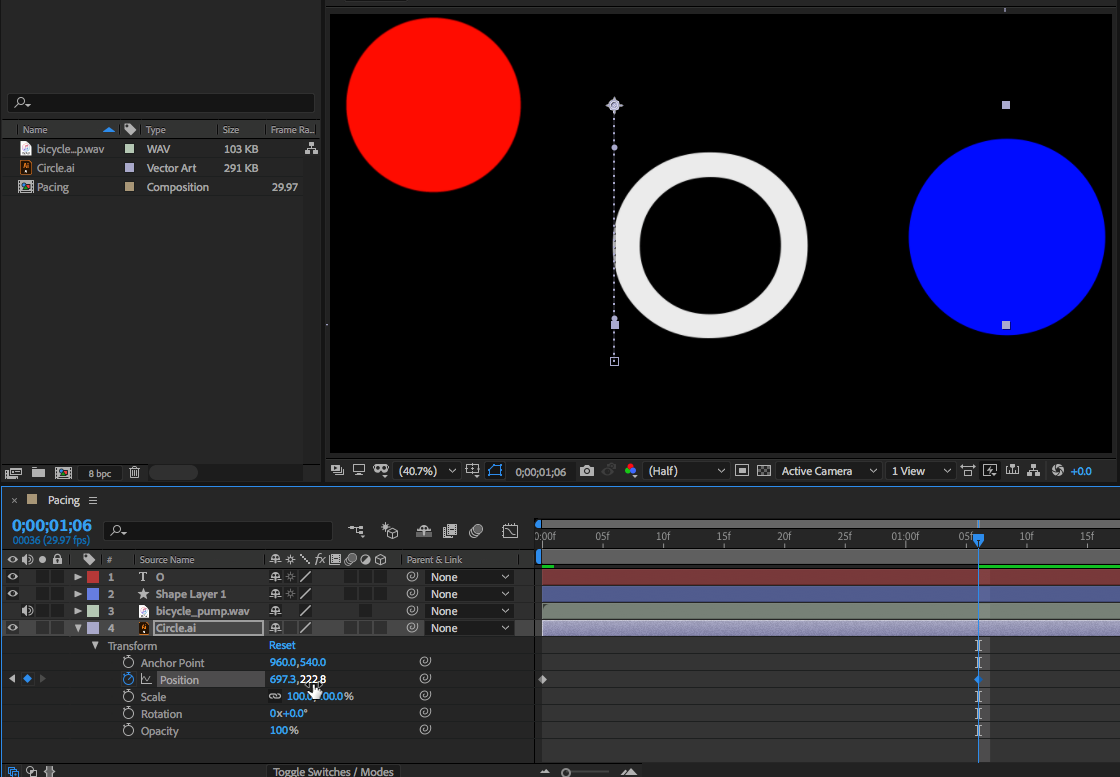
Task: Collapse the Transform property group
Action: click(95, 646)
